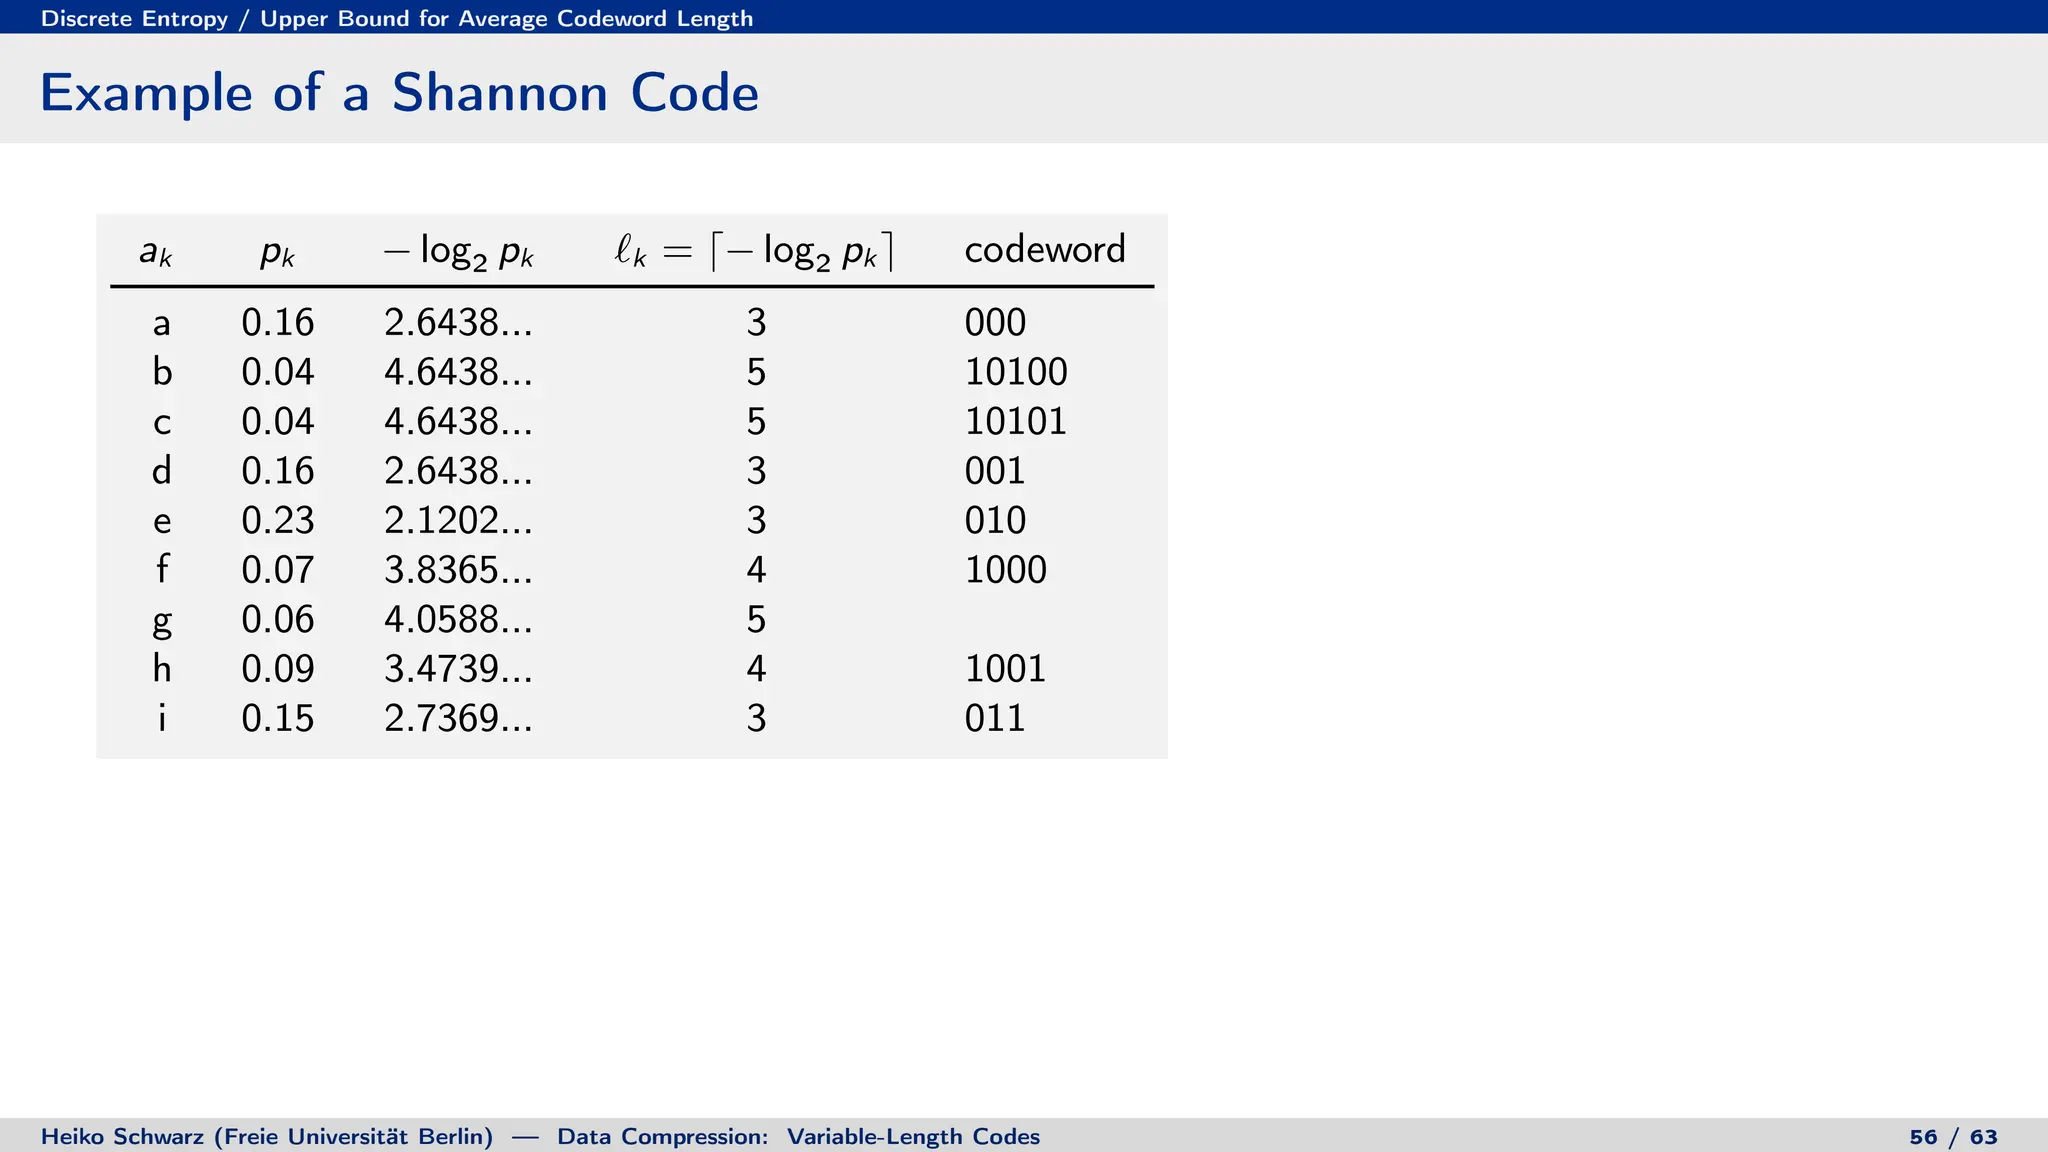Click the probability '0.07' in row f

[x=278, y=570]
